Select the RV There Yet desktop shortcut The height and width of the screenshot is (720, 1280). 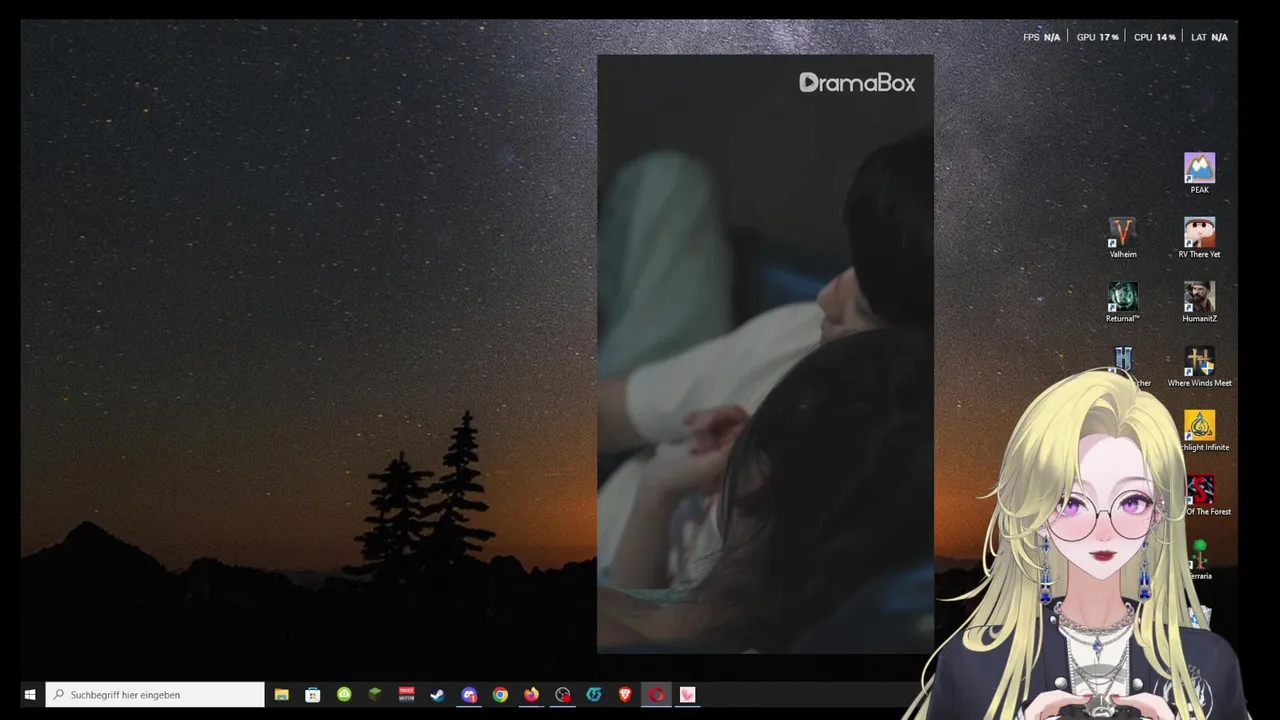tap(1199, 238)
